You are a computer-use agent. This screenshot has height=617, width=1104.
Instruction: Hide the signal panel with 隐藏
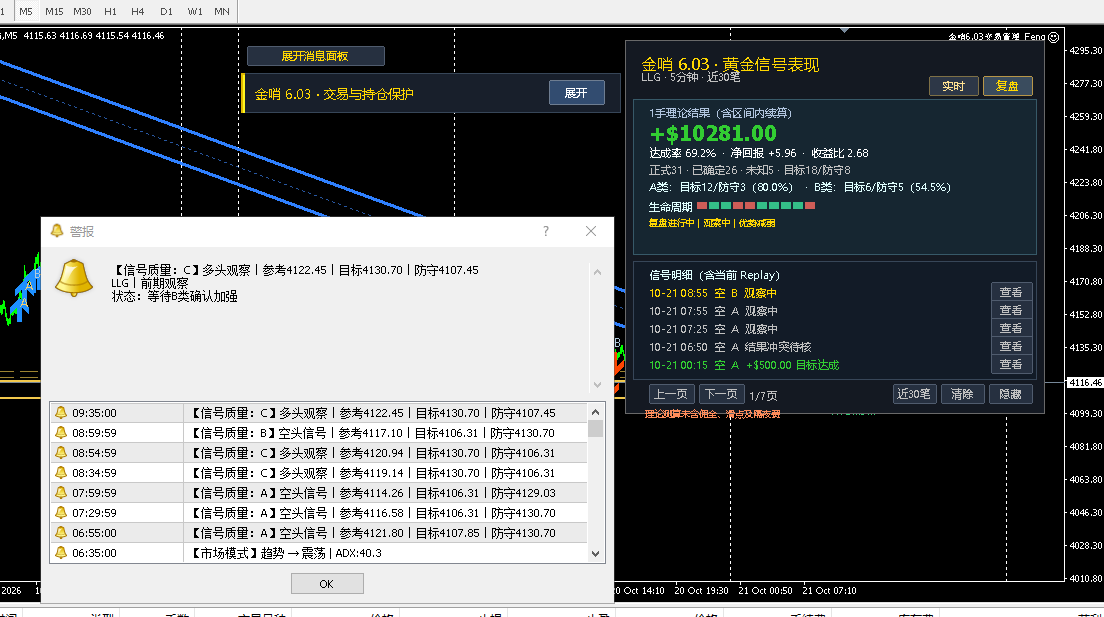(x=1011, y=394)
